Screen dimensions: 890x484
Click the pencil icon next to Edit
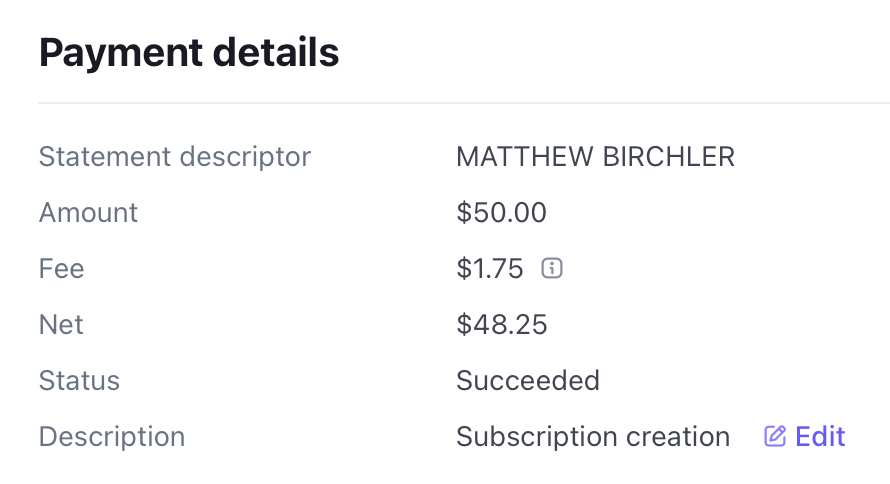click(775, 436)
